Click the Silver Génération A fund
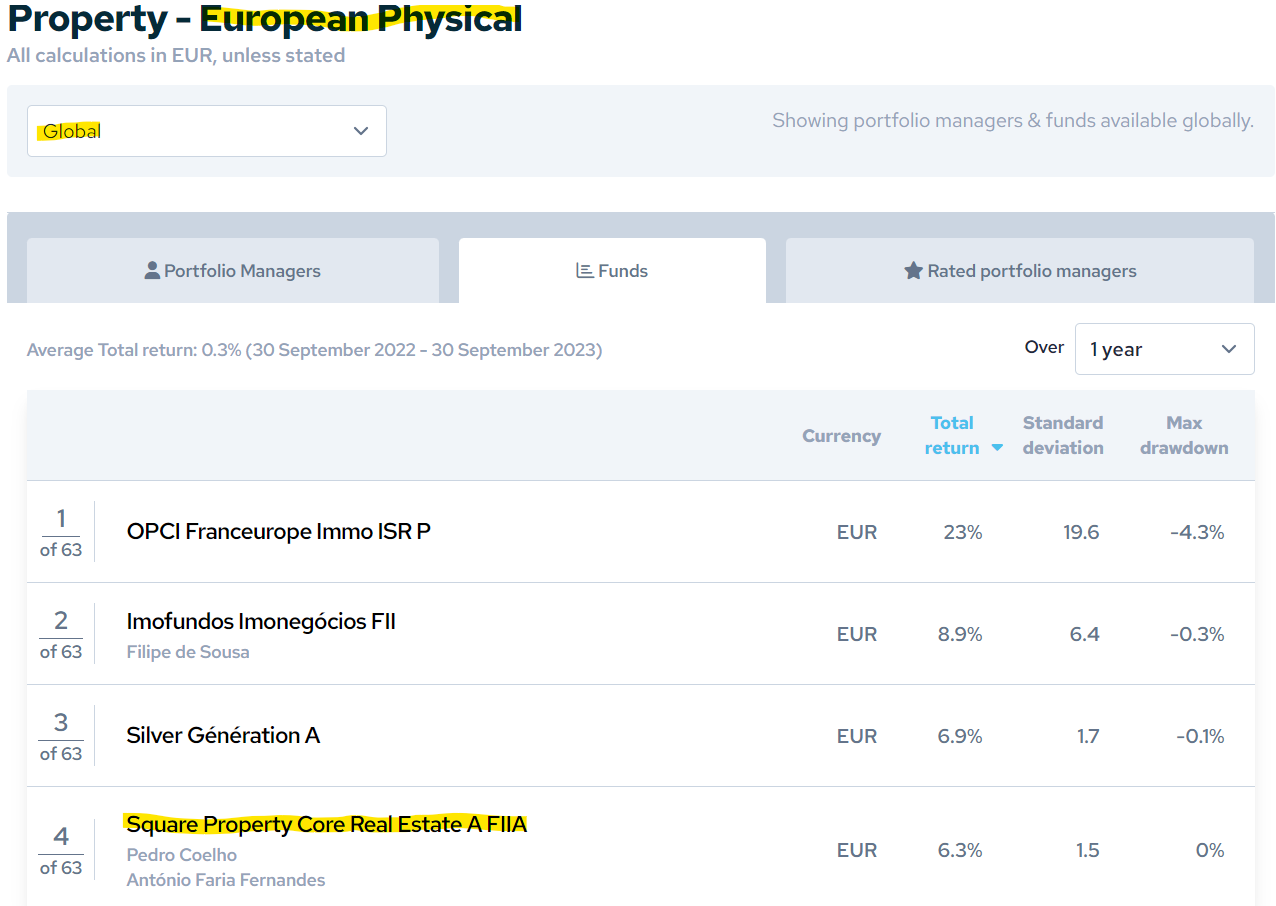Screen dimensions: 1276x906 point(223,735)
